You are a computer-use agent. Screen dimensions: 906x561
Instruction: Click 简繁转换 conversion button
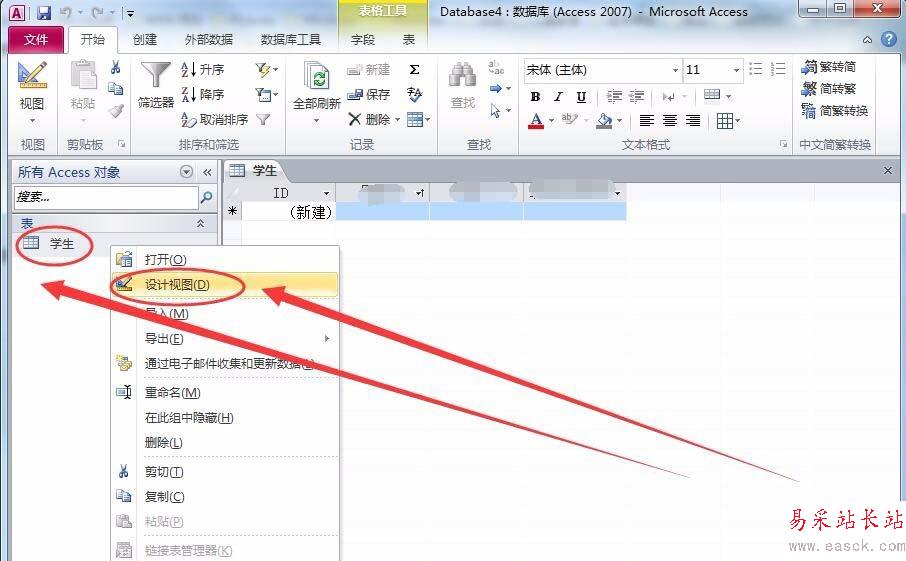835,110
